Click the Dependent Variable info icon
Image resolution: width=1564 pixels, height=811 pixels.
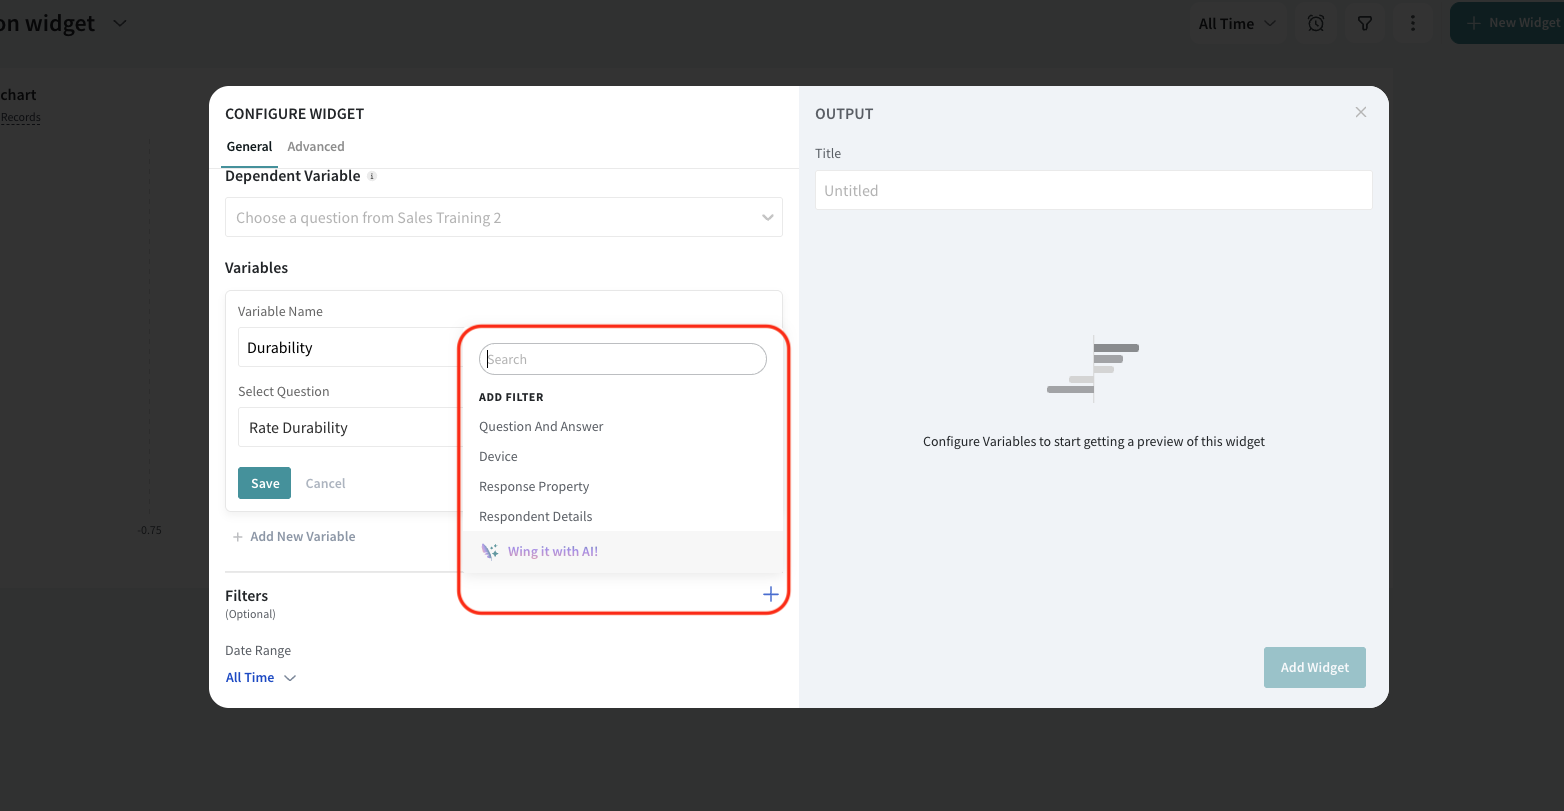pos(372,176)
